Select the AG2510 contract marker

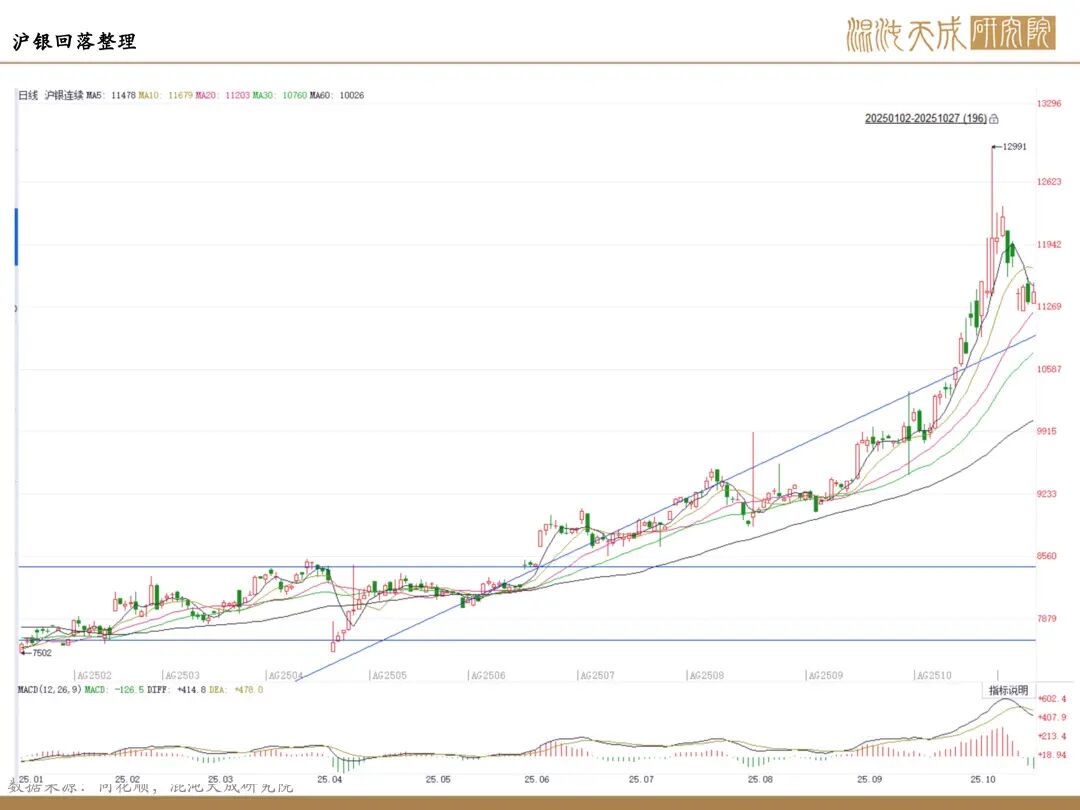tap(936, 676)
